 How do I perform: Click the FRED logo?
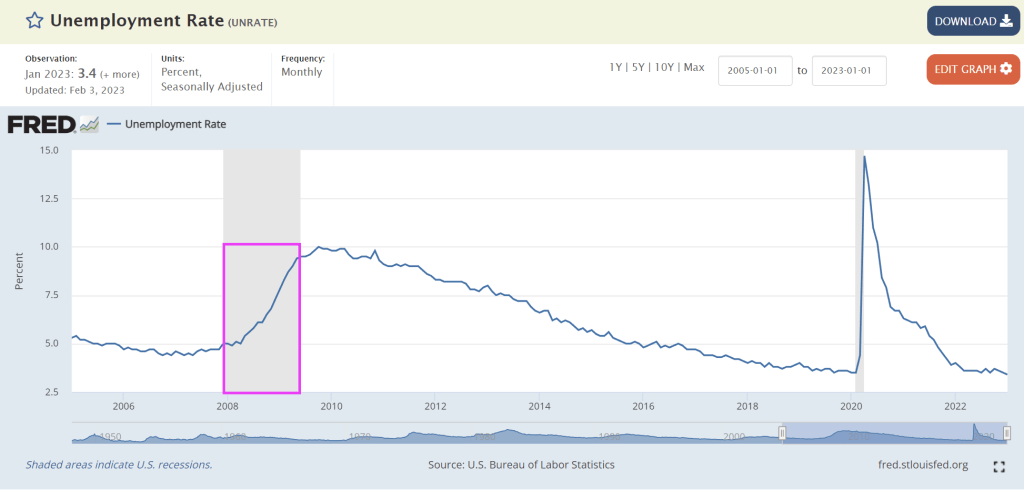[x=42, y=125]
